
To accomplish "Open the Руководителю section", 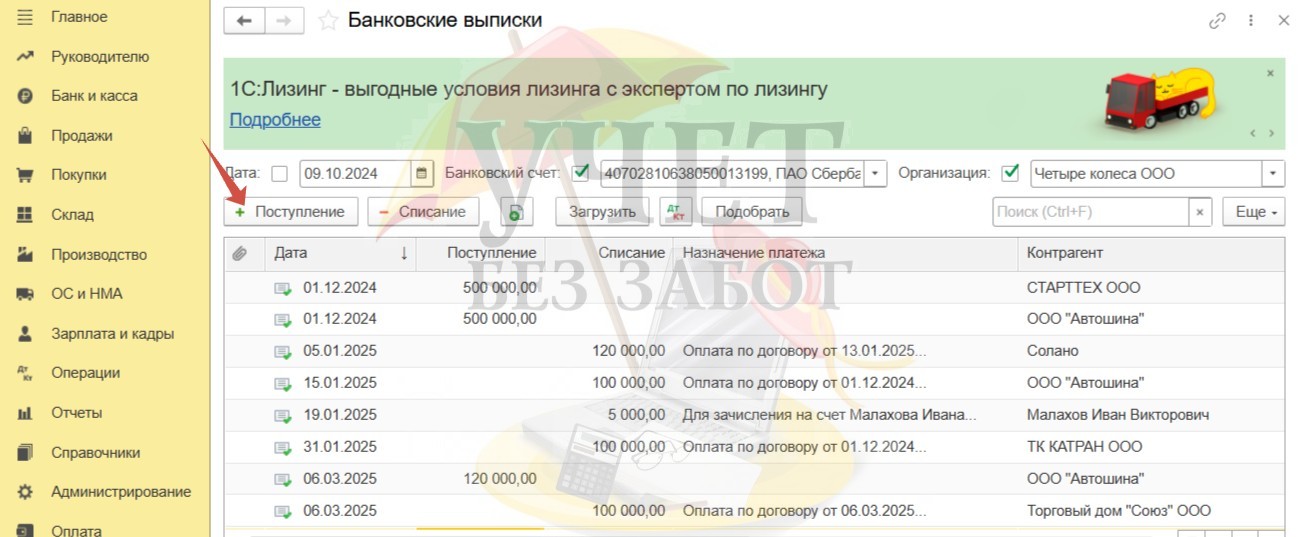I will click(100, 56).
